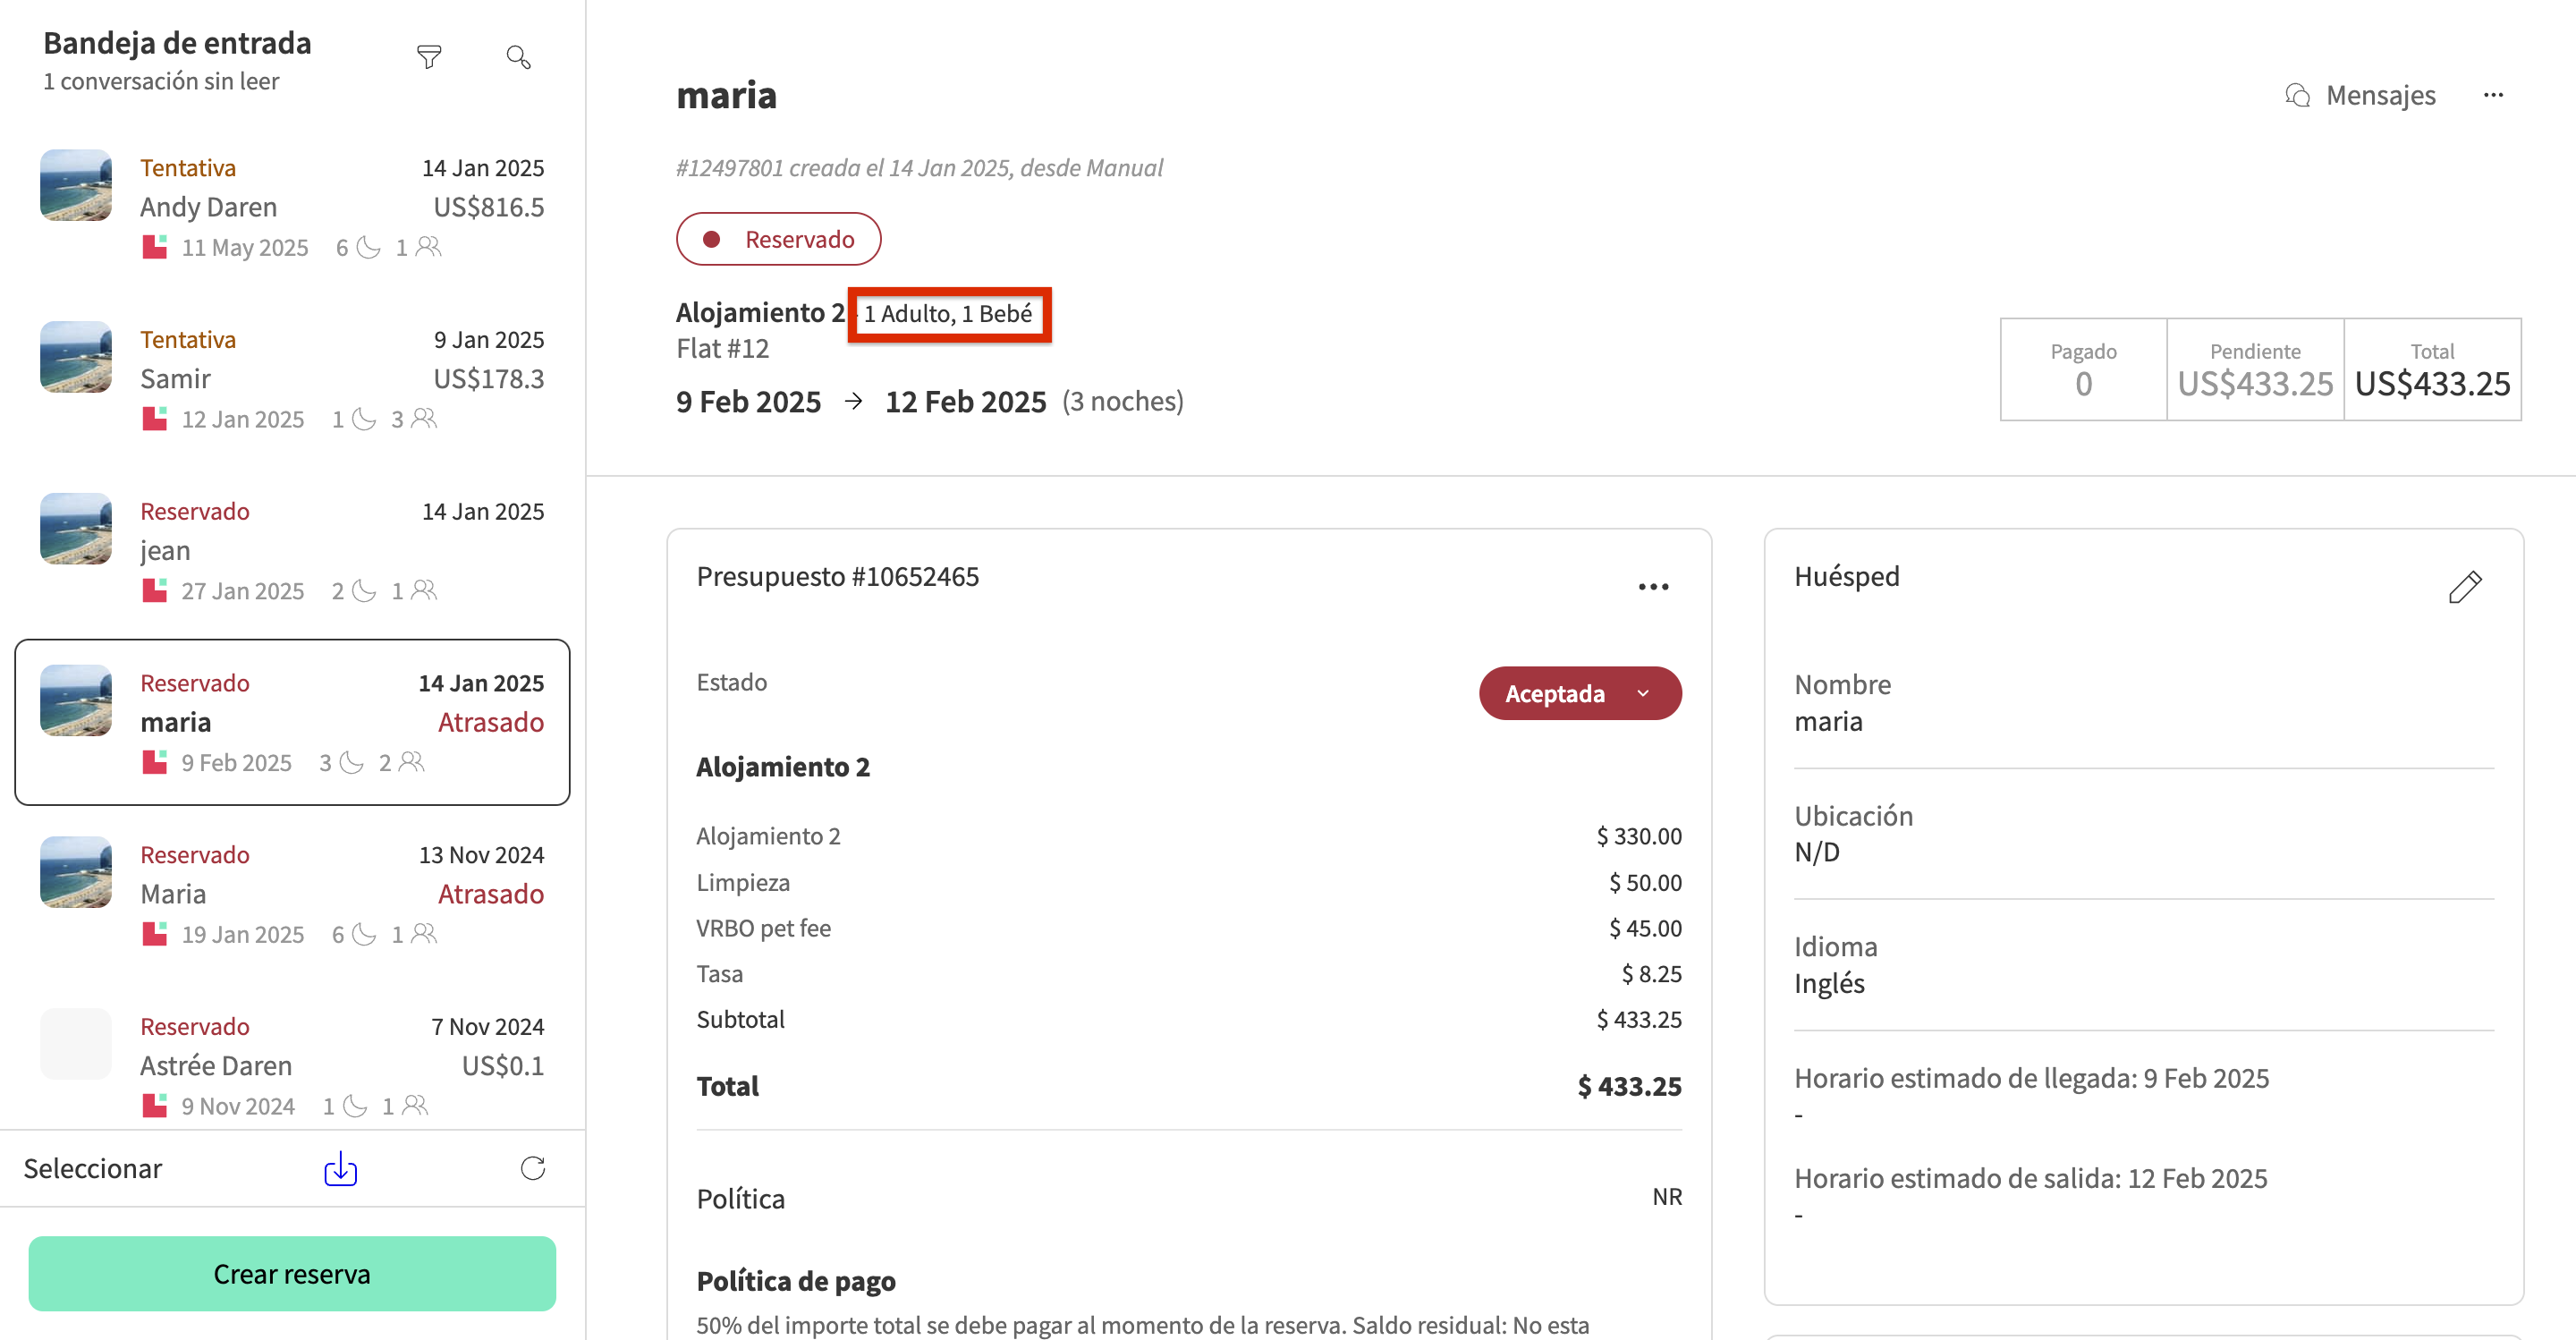This screenshot has width=2576, height=1340.
Task: Click Andy Daren's property thumbnail
Action: coord(76,185)
